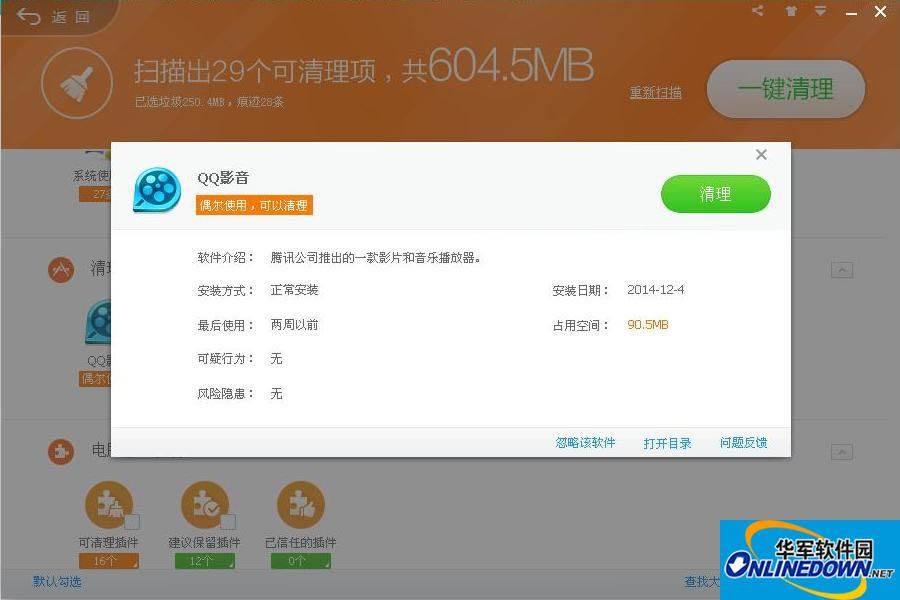Click the 已信任的插件 thumbs-up icon

pyautogui.click(x=301, y=505)
